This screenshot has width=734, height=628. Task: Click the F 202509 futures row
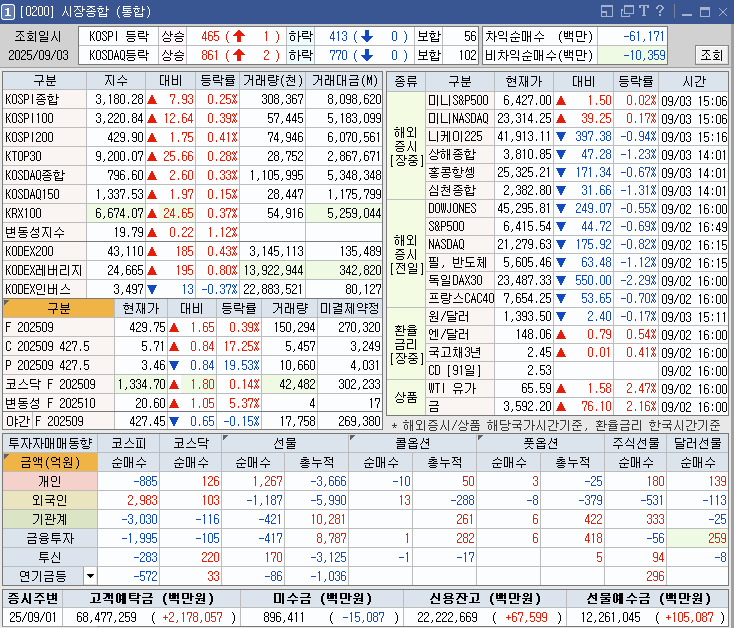pos(192,327)
